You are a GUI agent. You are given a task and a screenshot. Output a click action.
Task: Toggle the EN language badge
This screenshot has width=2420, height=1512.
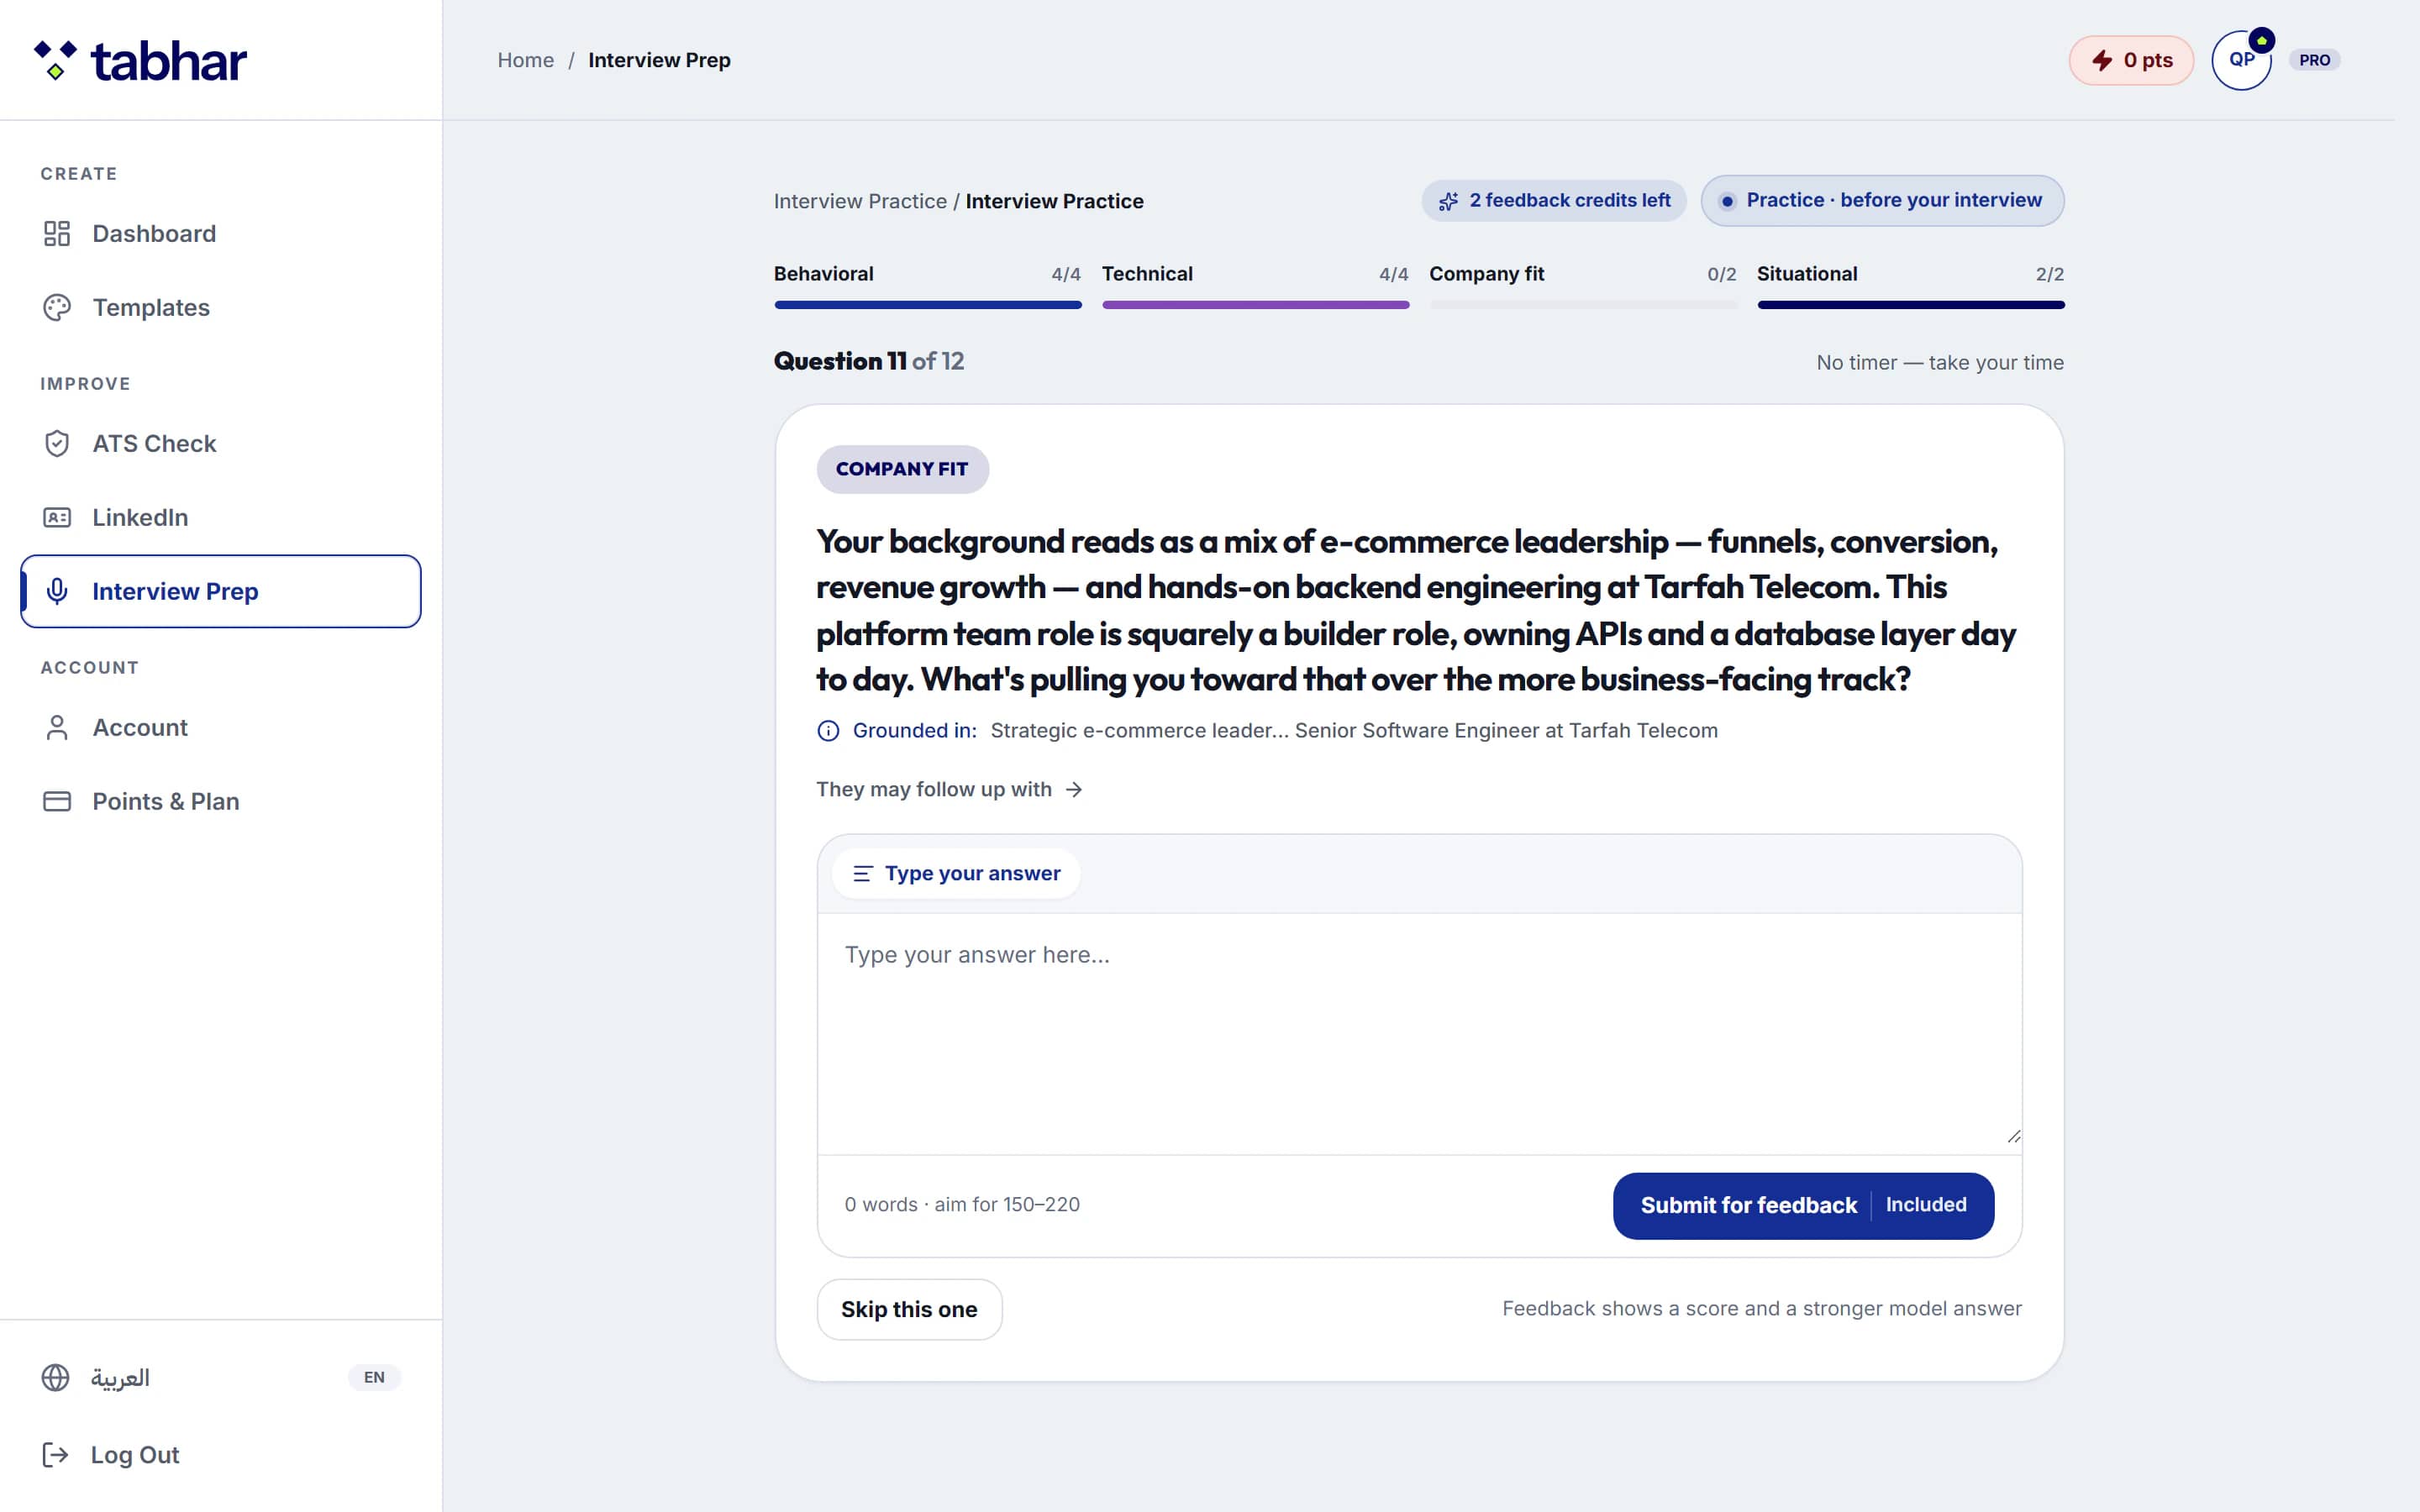pos(374,1377)
